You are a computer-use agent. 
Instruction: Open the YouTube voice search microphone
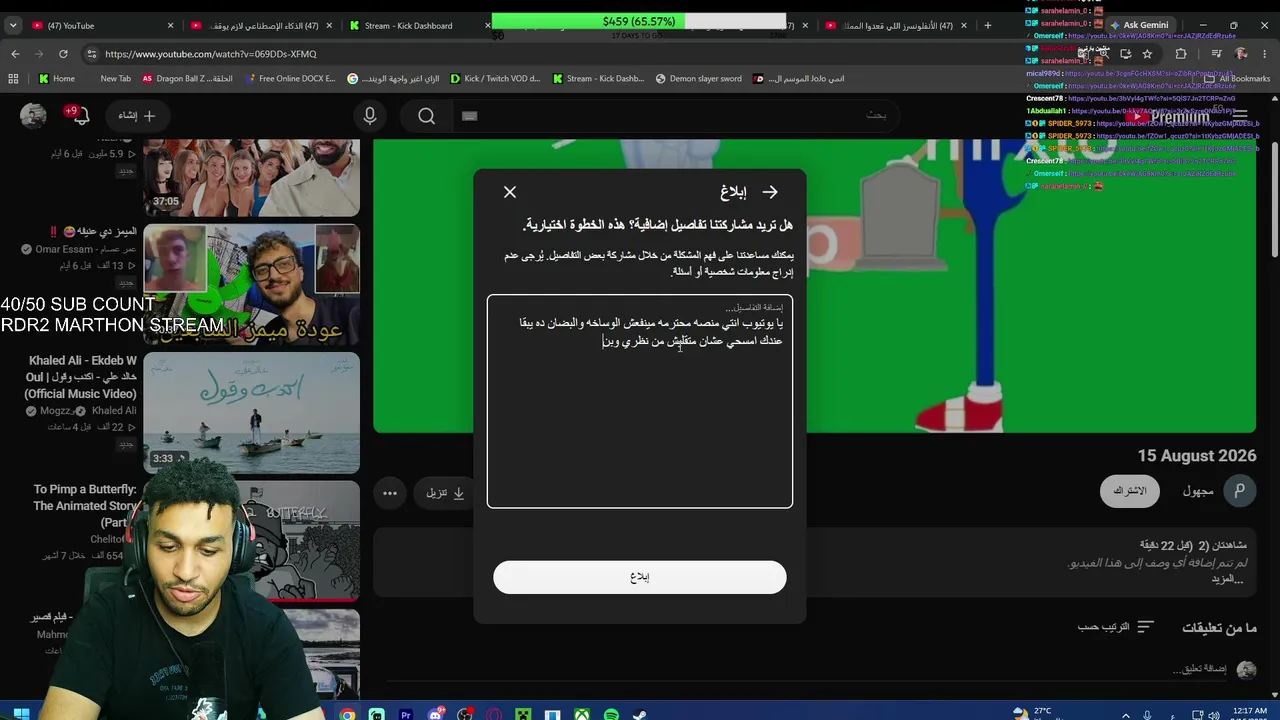click(x=370, y=116)
